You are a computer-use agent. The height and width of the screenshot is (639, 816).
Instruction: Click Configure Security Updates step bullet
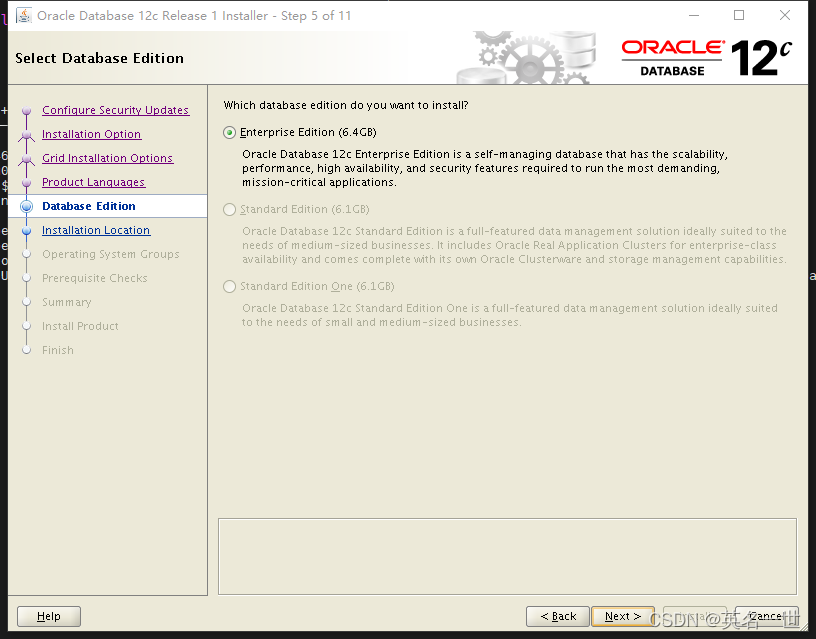tap(27, 110)
